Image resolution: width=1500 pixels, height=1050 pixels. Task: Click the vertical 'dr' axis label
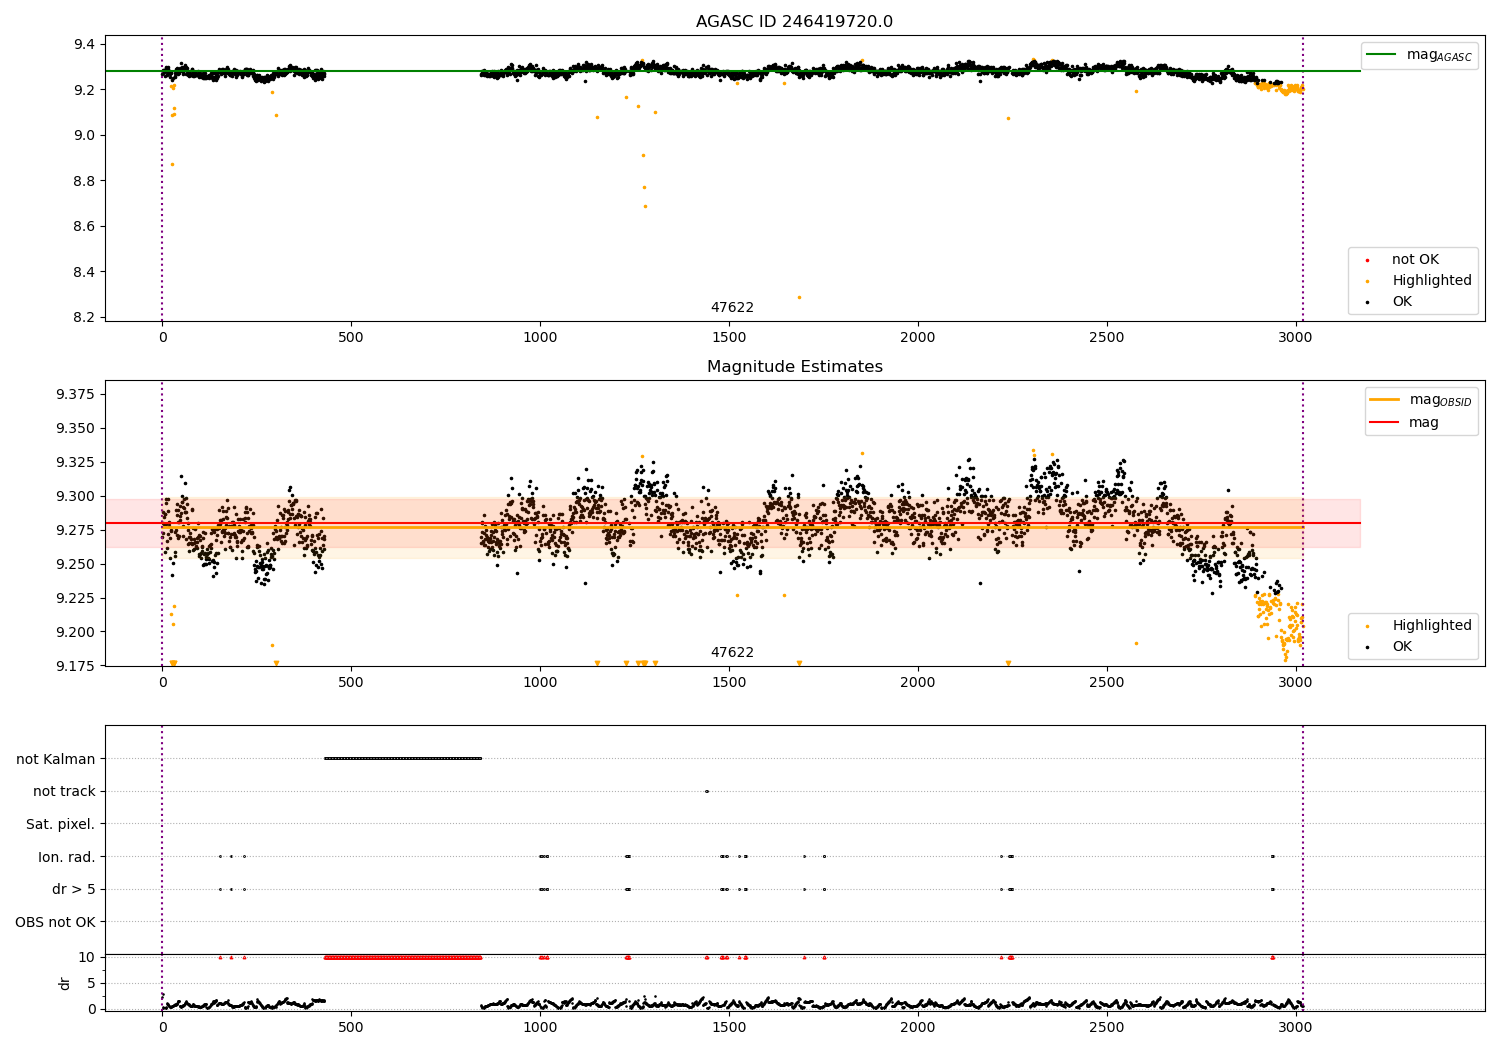tap(65, 983)
